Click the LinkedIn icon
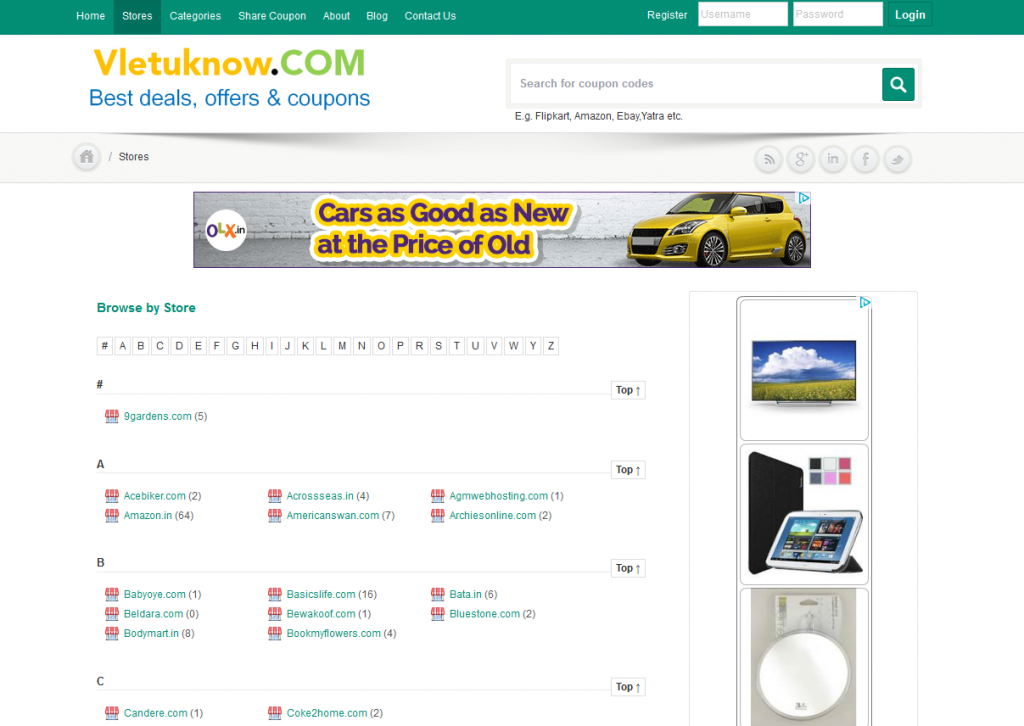 (833, 159)
